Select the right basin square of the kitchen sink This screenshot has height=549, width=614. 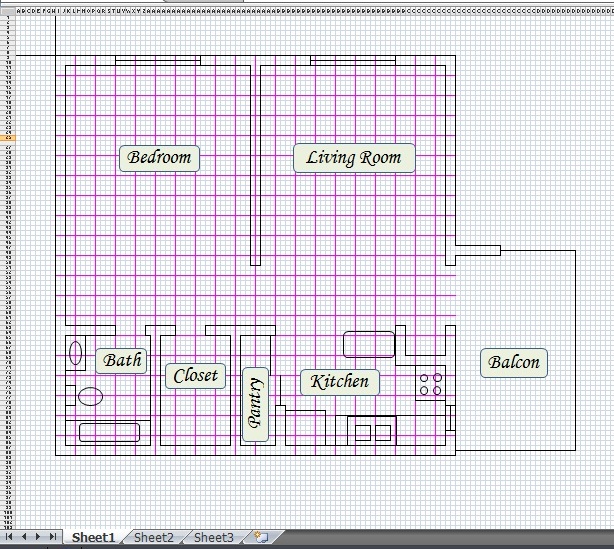[383, 433]
